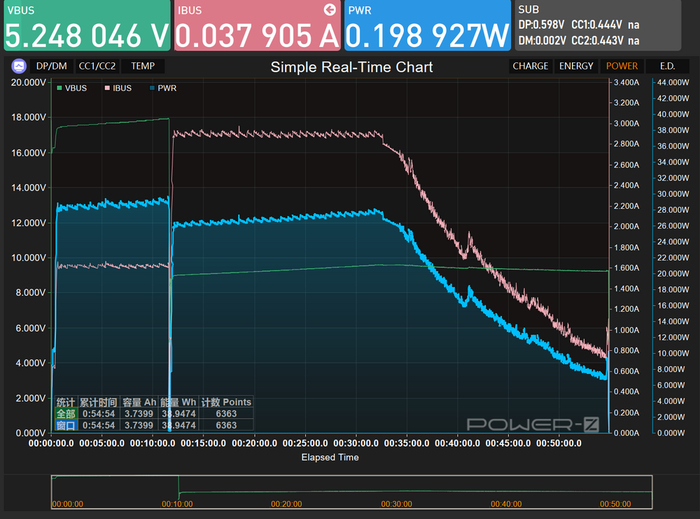Click the back arrow icon in IBUS panel

(330, 10)
